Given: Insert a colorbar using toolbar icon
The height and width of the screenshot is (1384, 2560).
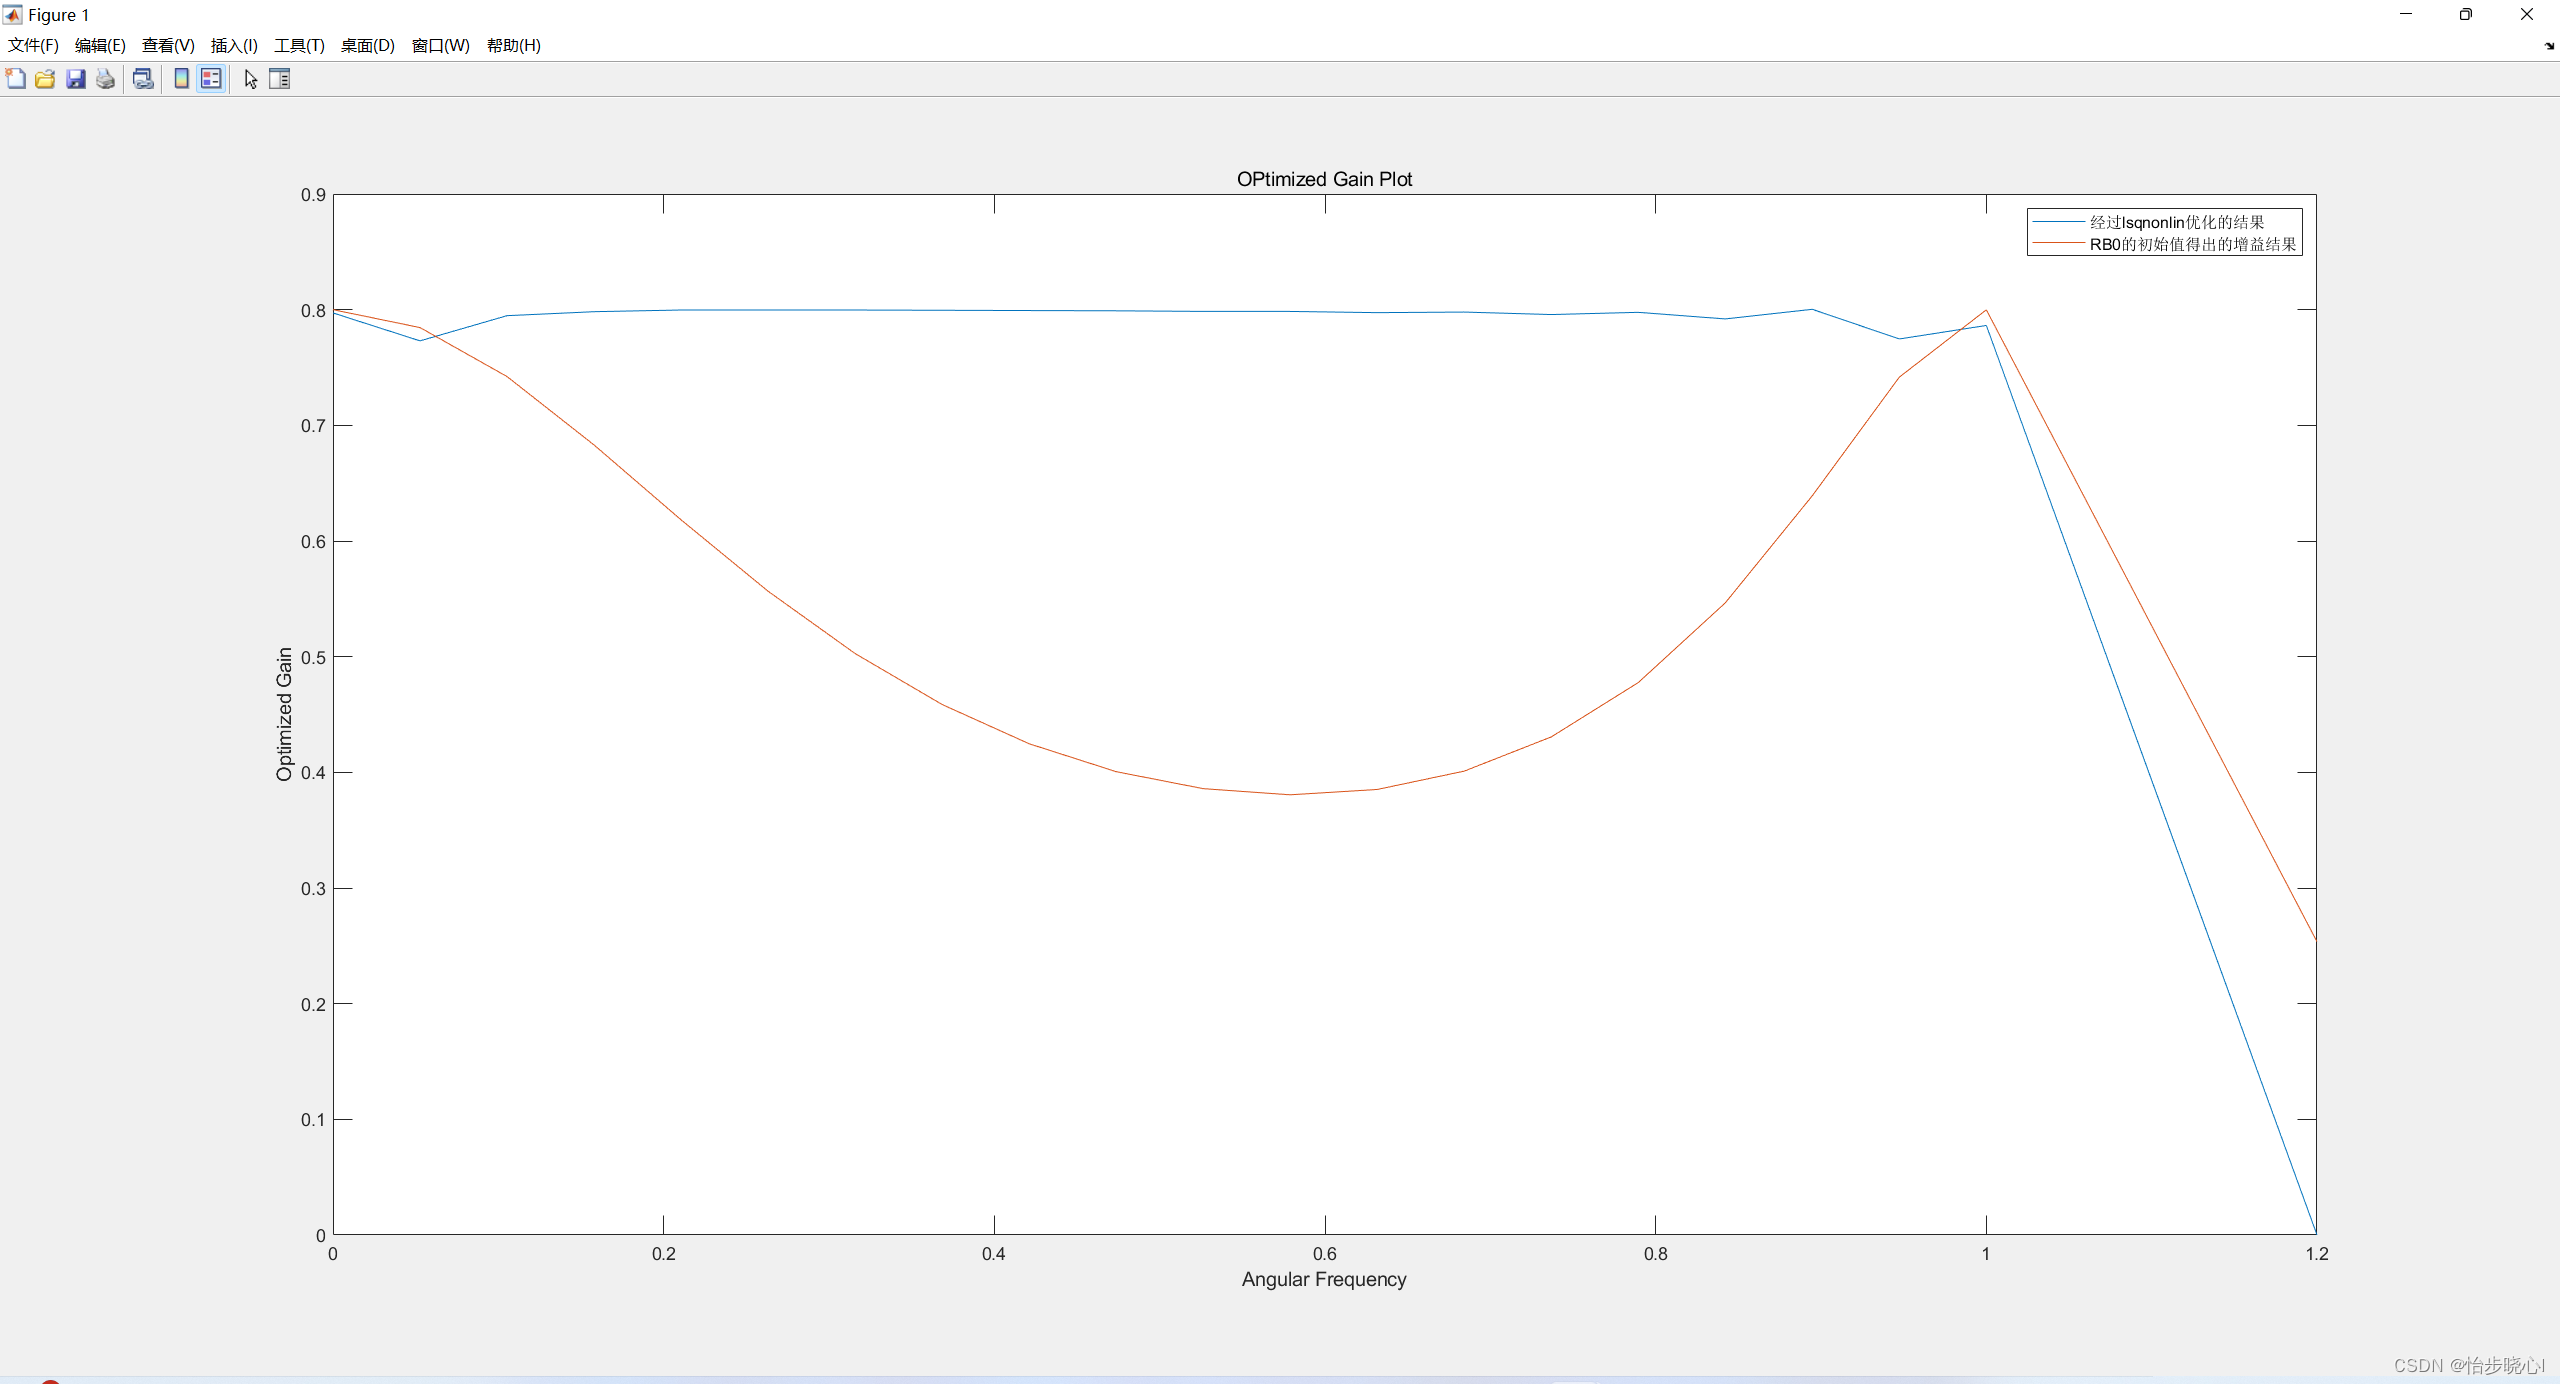Looking at the screenshot, I should 181,79.
